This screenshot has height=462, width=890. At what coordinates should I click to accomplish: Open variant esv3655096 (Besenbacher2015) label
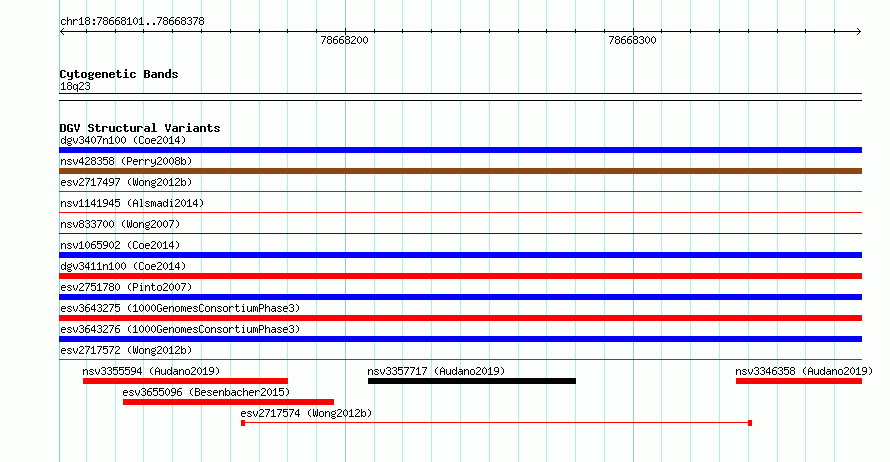206,392
